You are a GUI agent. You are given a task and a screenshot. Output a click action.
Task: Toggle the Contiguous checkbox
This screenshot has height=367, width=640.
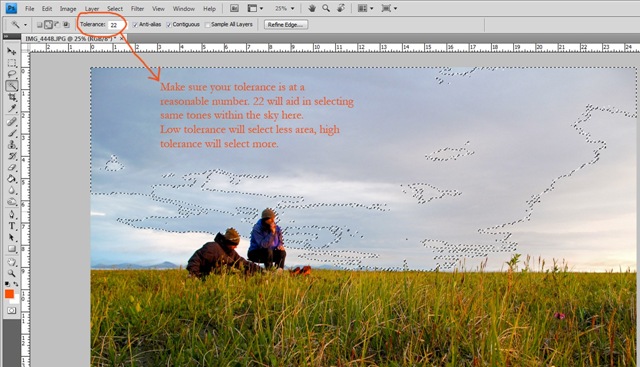(169, 25)
